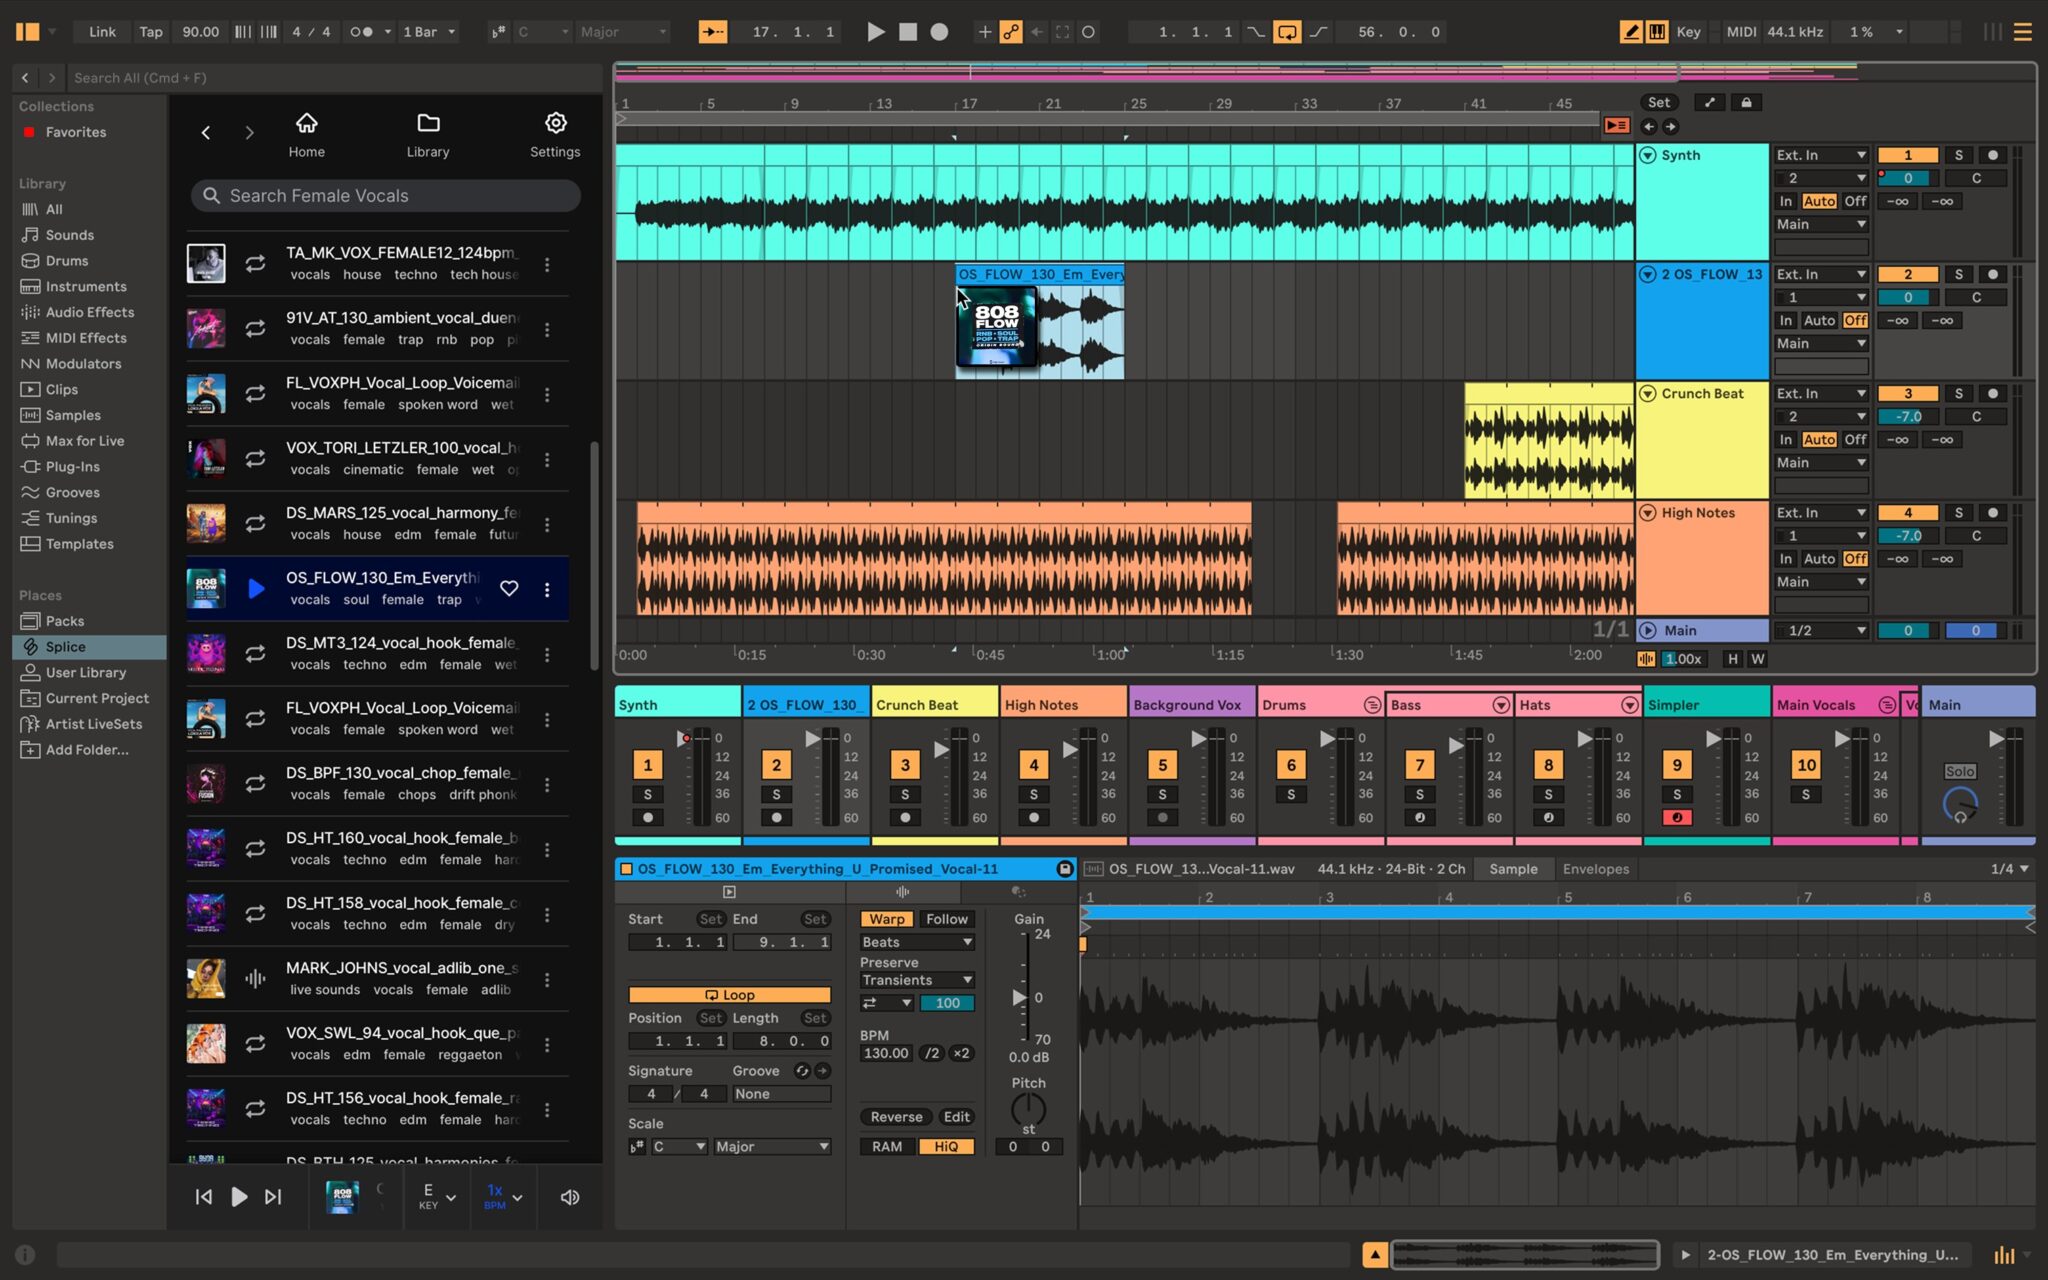The height and width of the screenshot is (1280, 2048).
Task: Favorite OS_FLOW_130_Em sample with heart icon
Action: point(510,588)
